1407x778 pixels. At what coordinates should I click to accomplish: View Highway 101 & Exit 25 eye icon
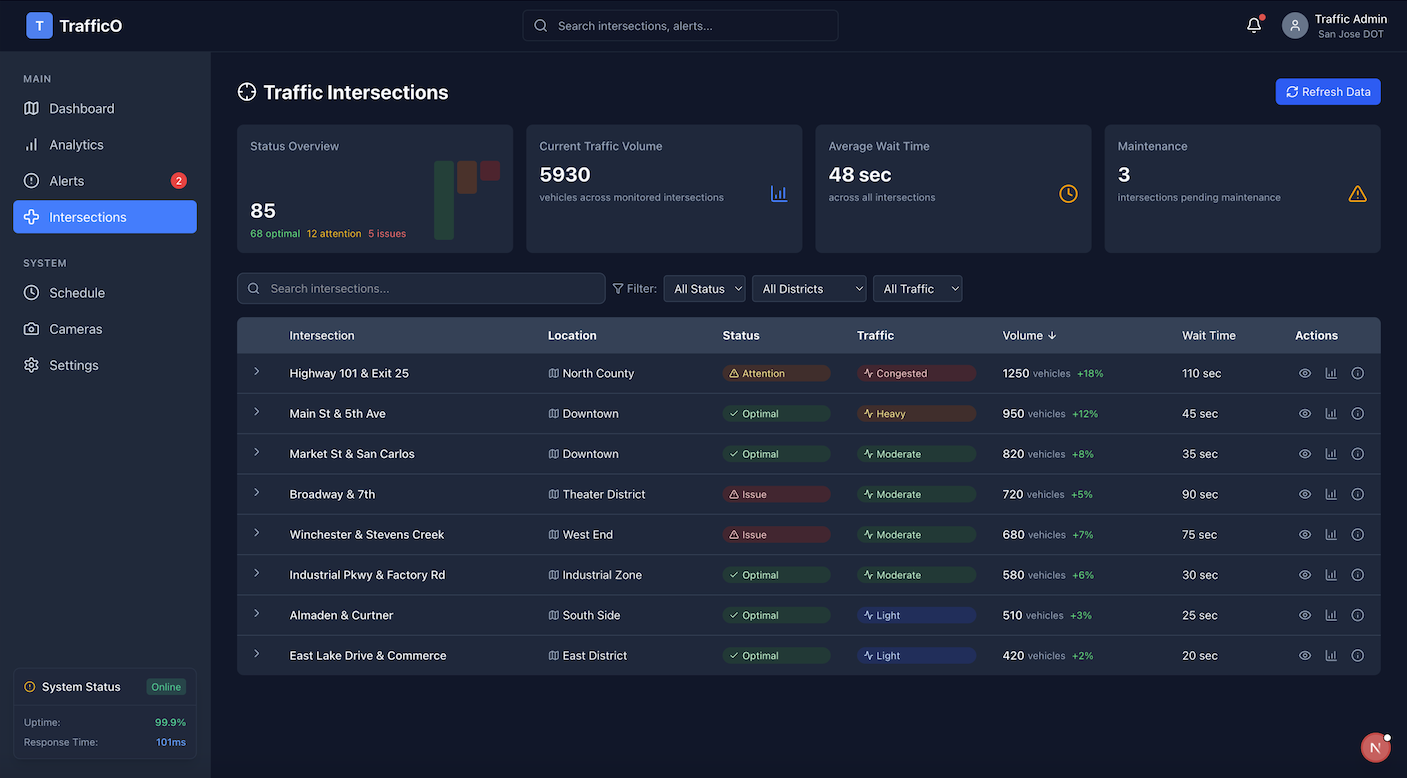(1305, 373)
